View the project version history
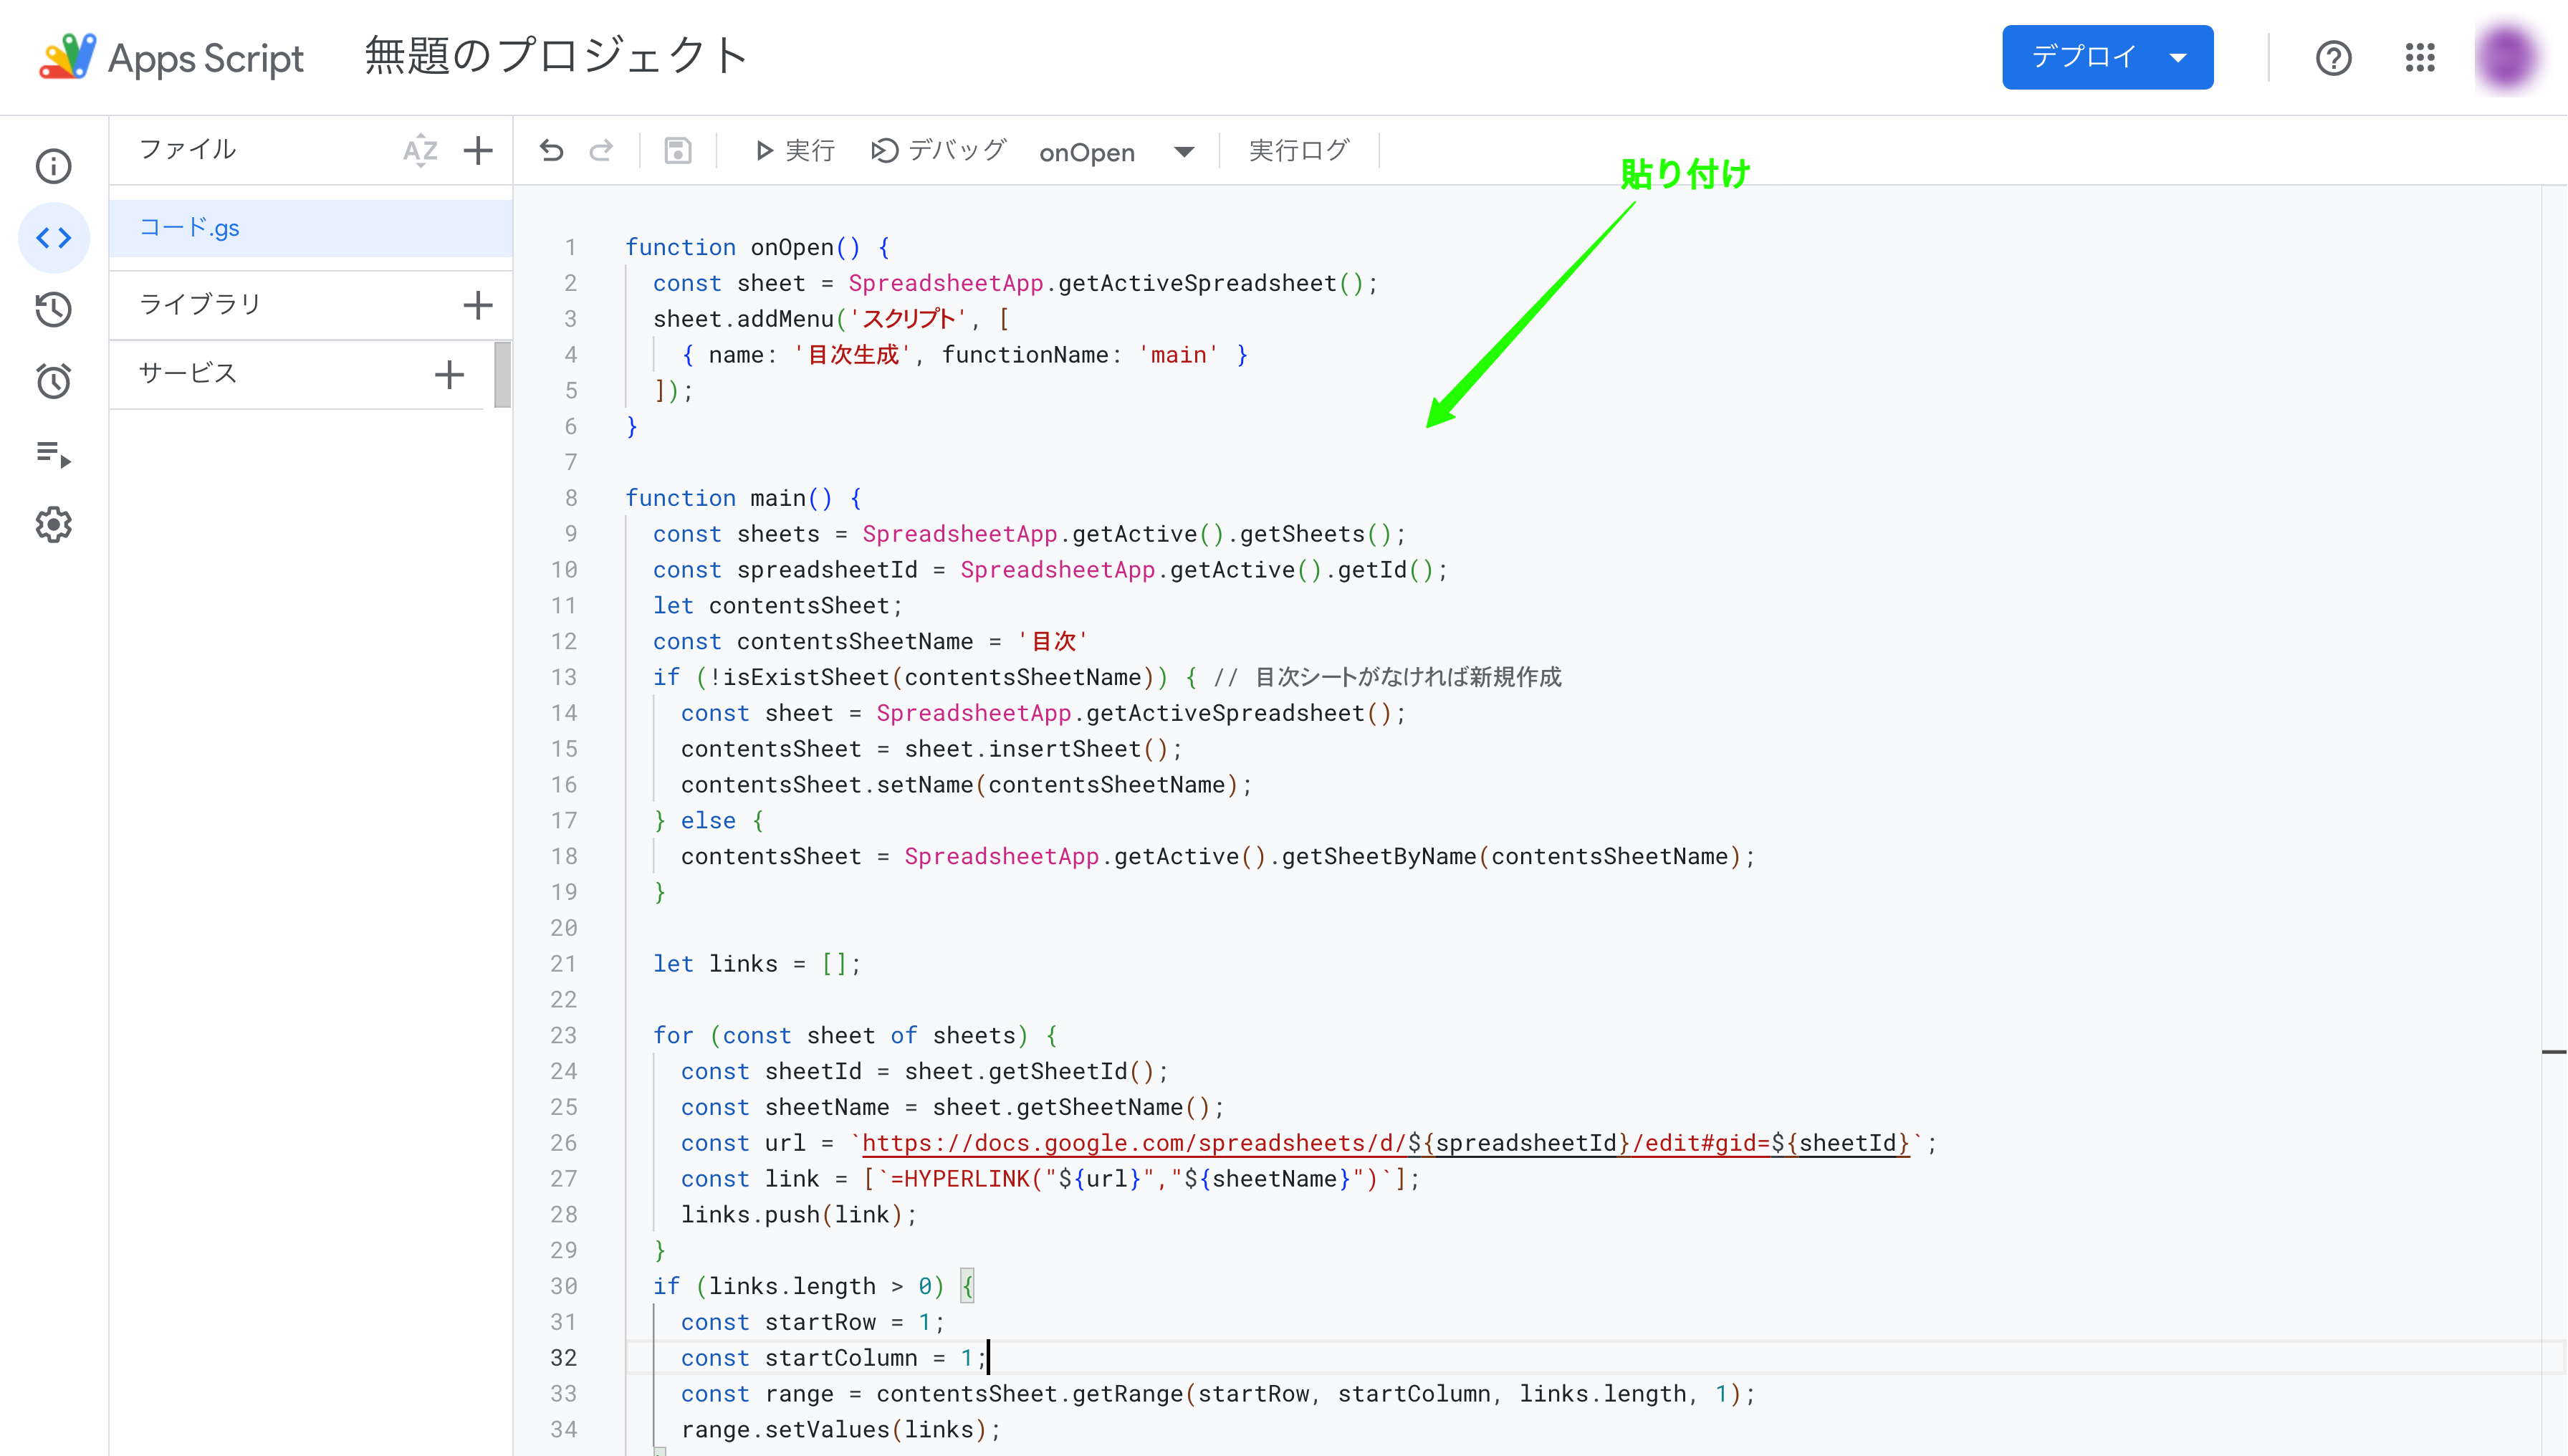 (x=53, y=310)
